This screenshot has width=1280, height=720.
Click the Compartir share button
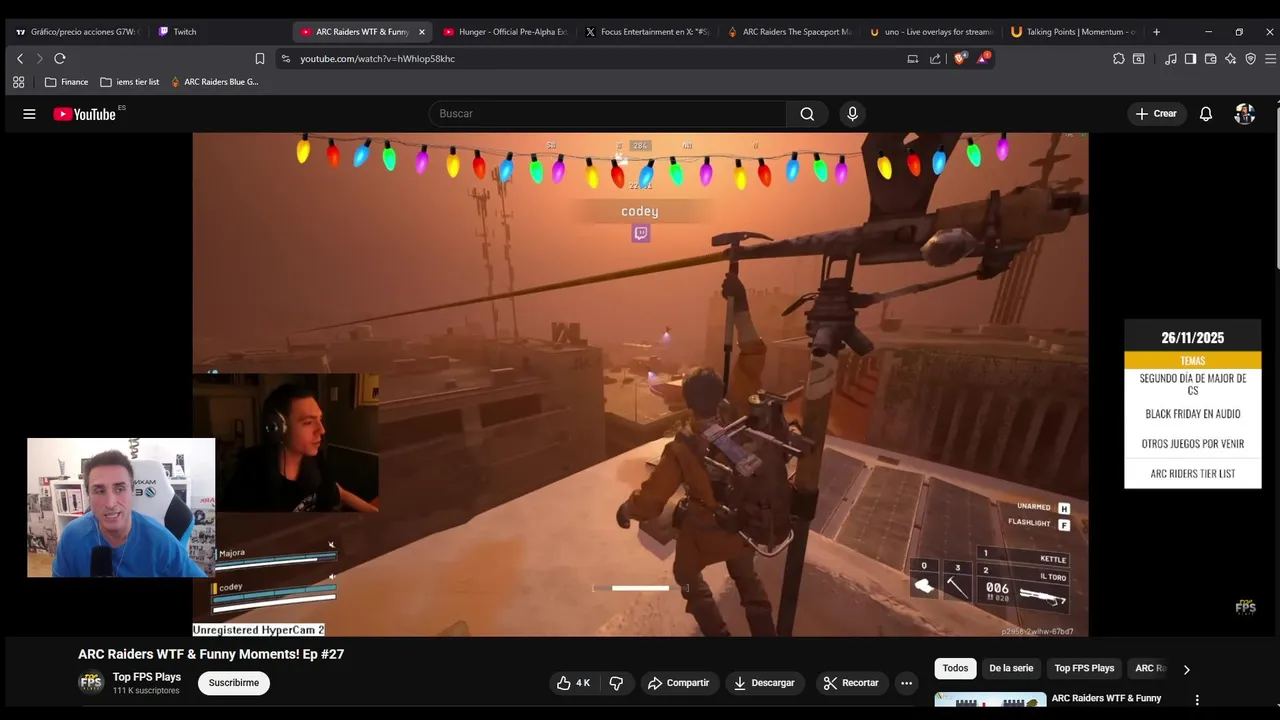tap(678, 683)
